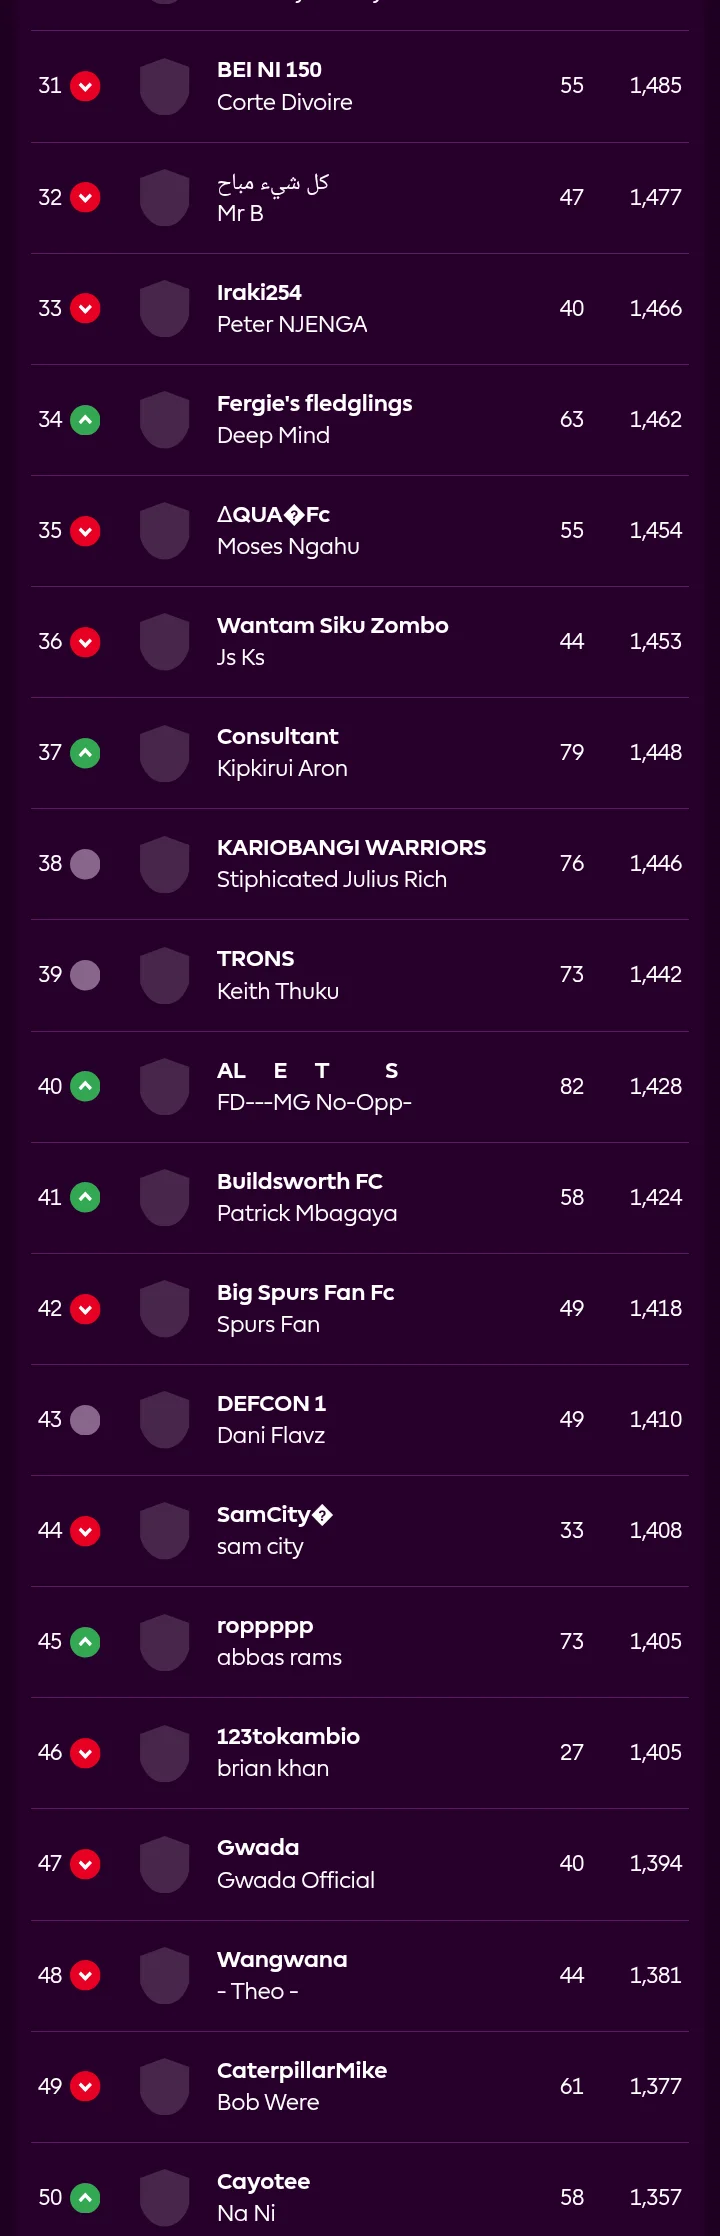Click the red down-arrow icon beside rank 31
720x2236 pixels.
[85, 86]
